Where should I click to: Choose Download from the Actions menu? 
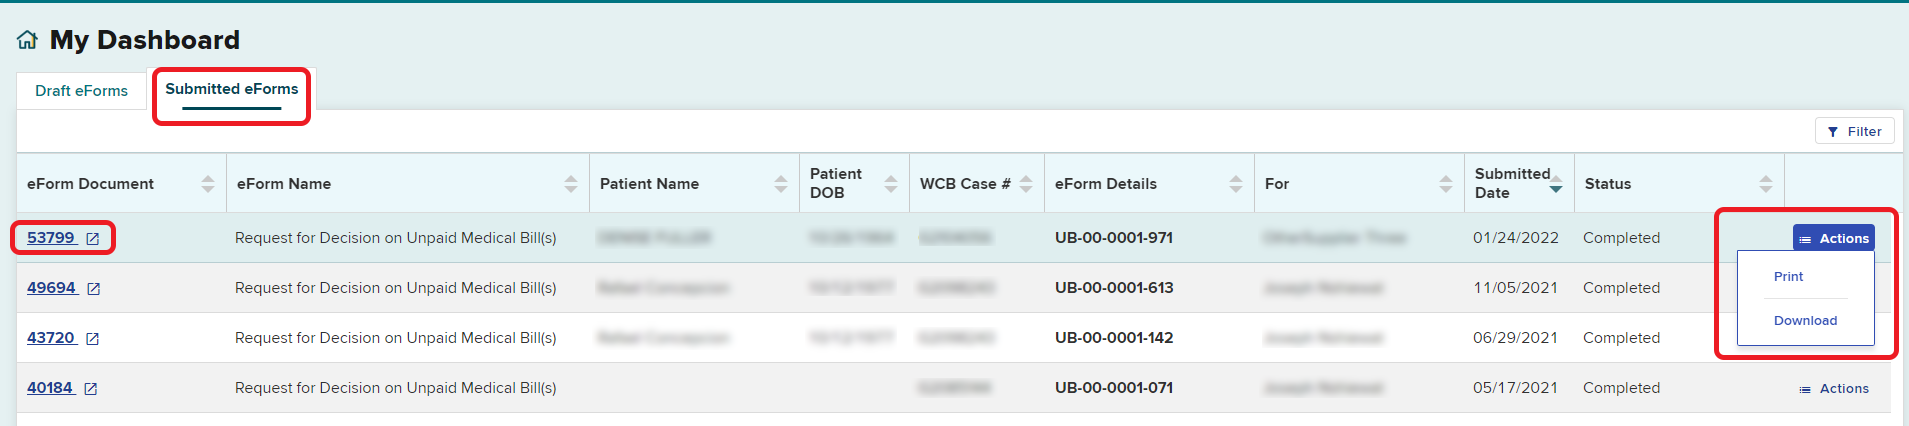pos(1805,321)
